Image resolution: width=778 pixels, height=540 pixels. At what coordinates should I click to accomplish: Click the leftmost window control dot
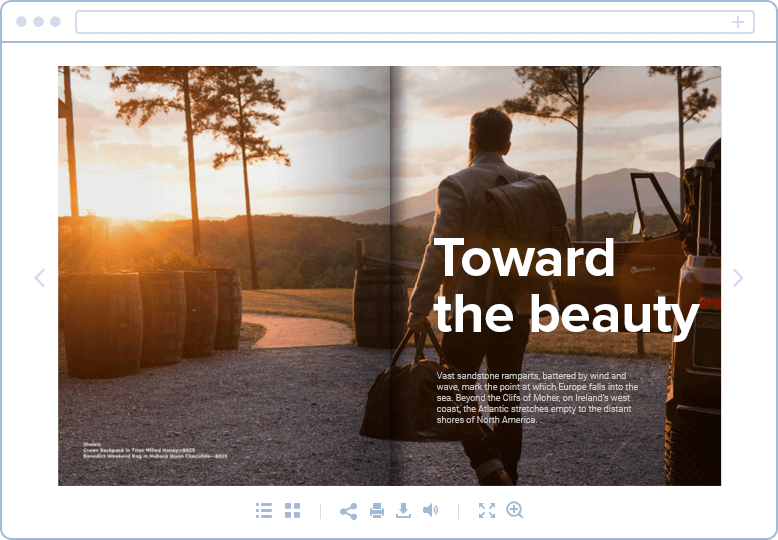pos(22,22)
